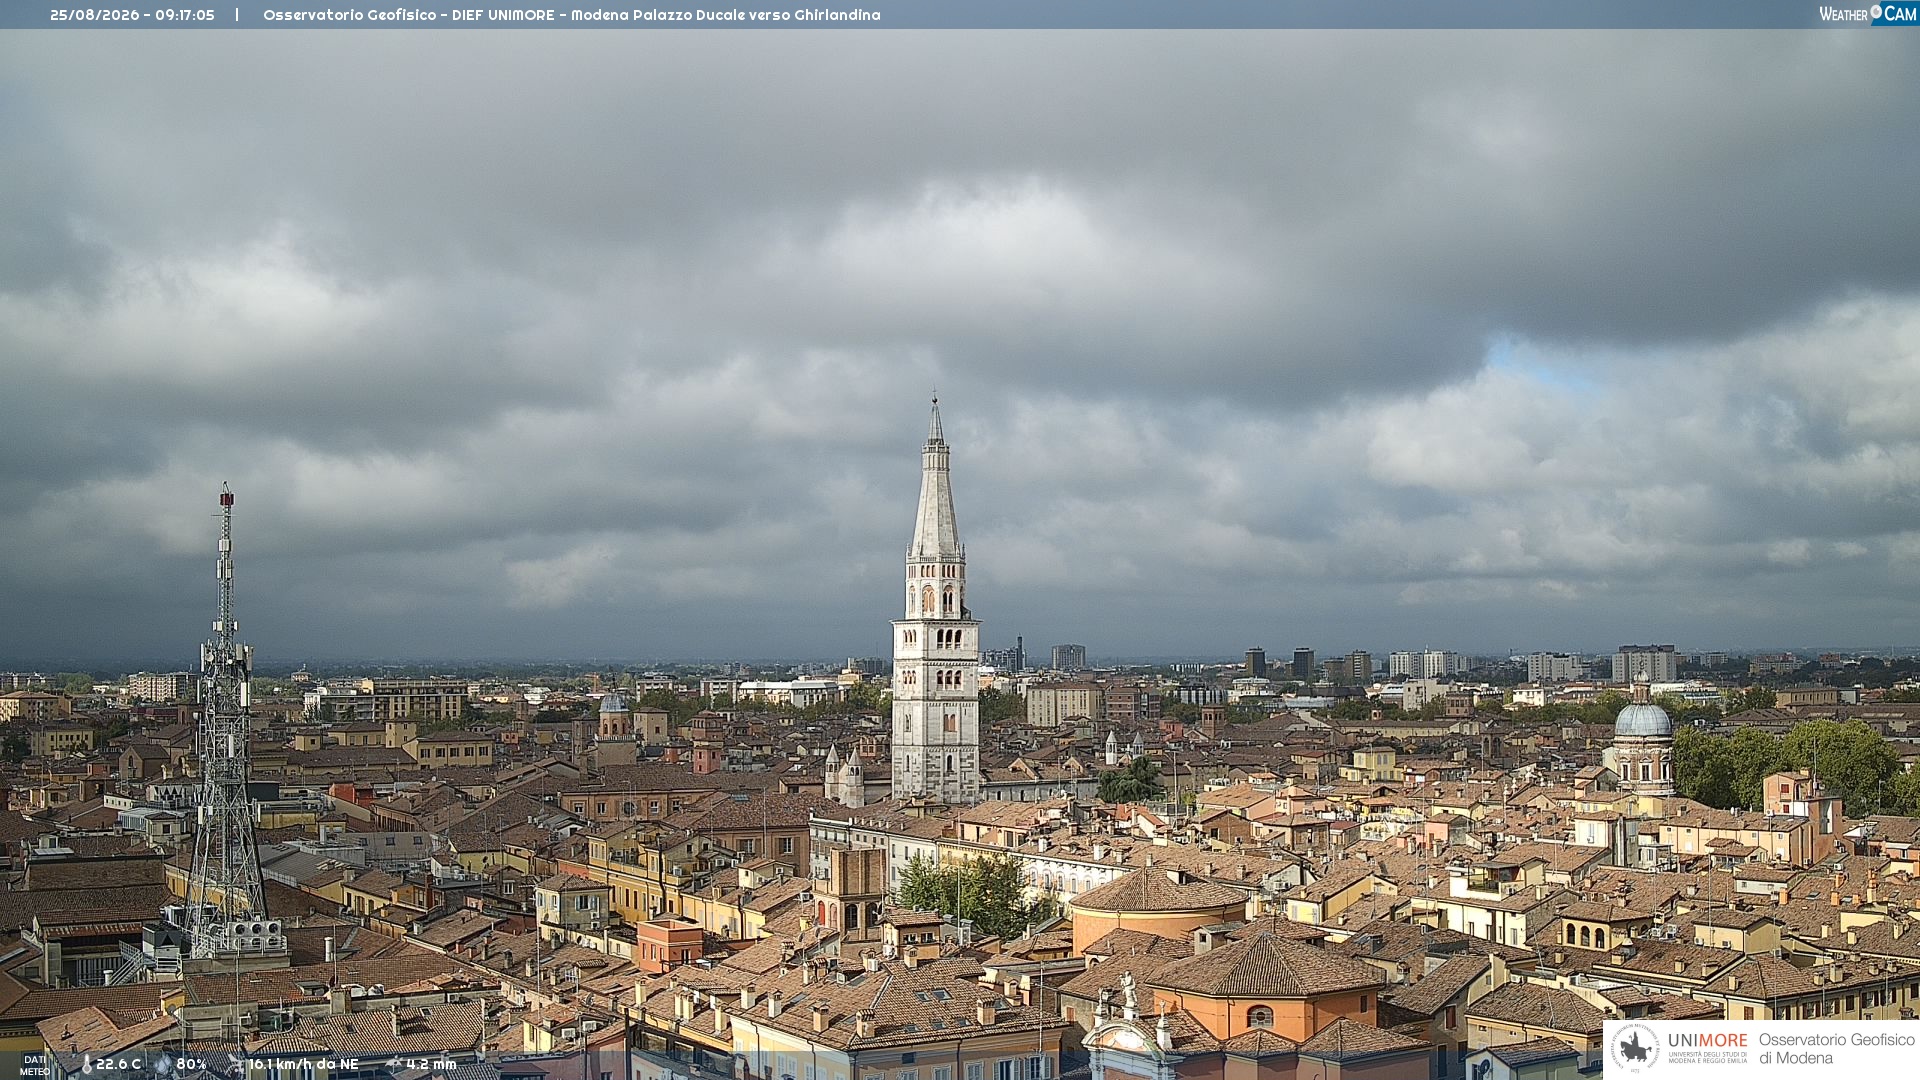Click the 16.1 km/h da NE wind reading
Viewport: 1920px width, 1080px height.
(304, 1064)
